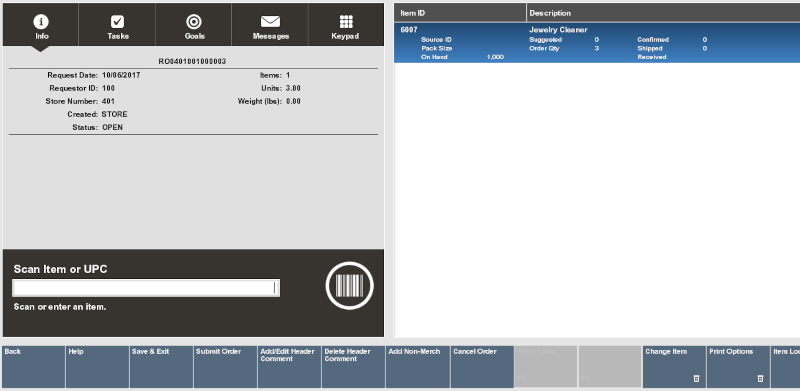Click the Order Qty value 3

597,48
